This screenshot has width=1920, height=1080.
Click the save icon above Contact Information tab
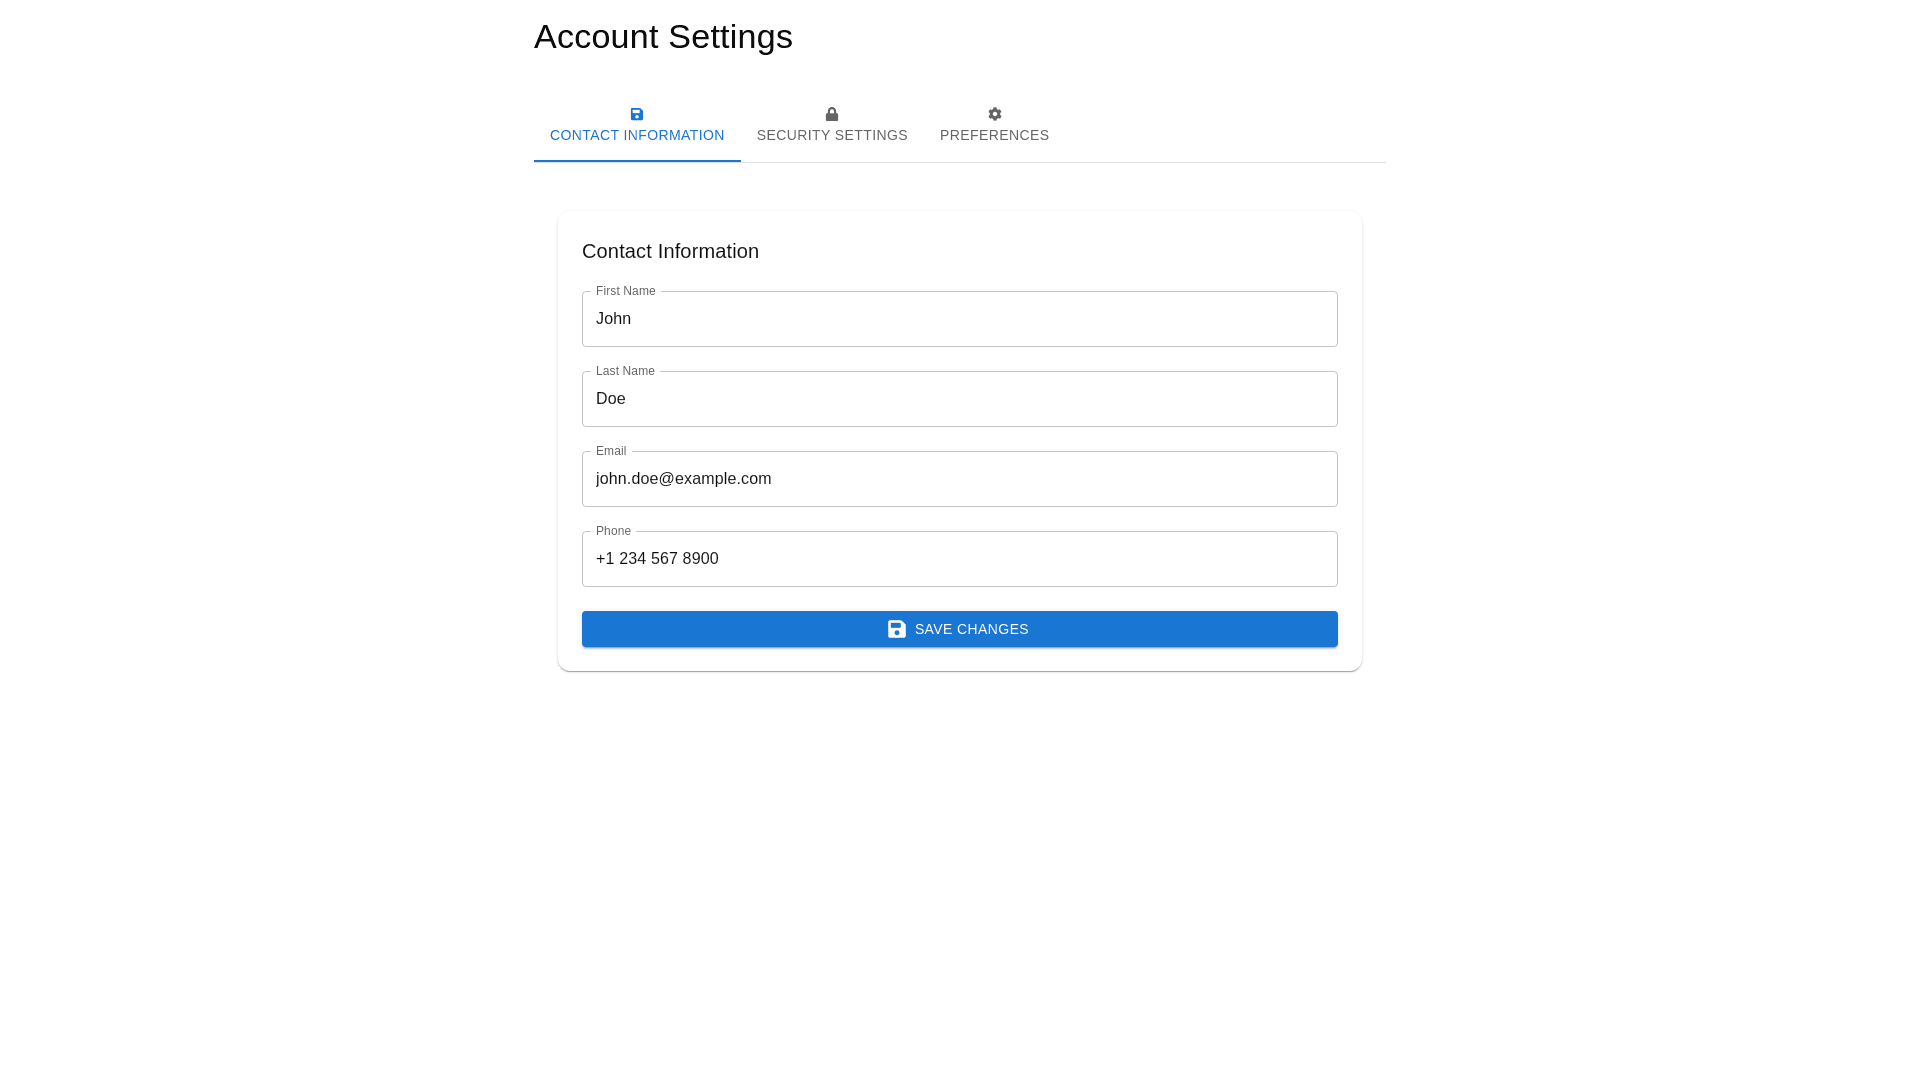(637, 114)
